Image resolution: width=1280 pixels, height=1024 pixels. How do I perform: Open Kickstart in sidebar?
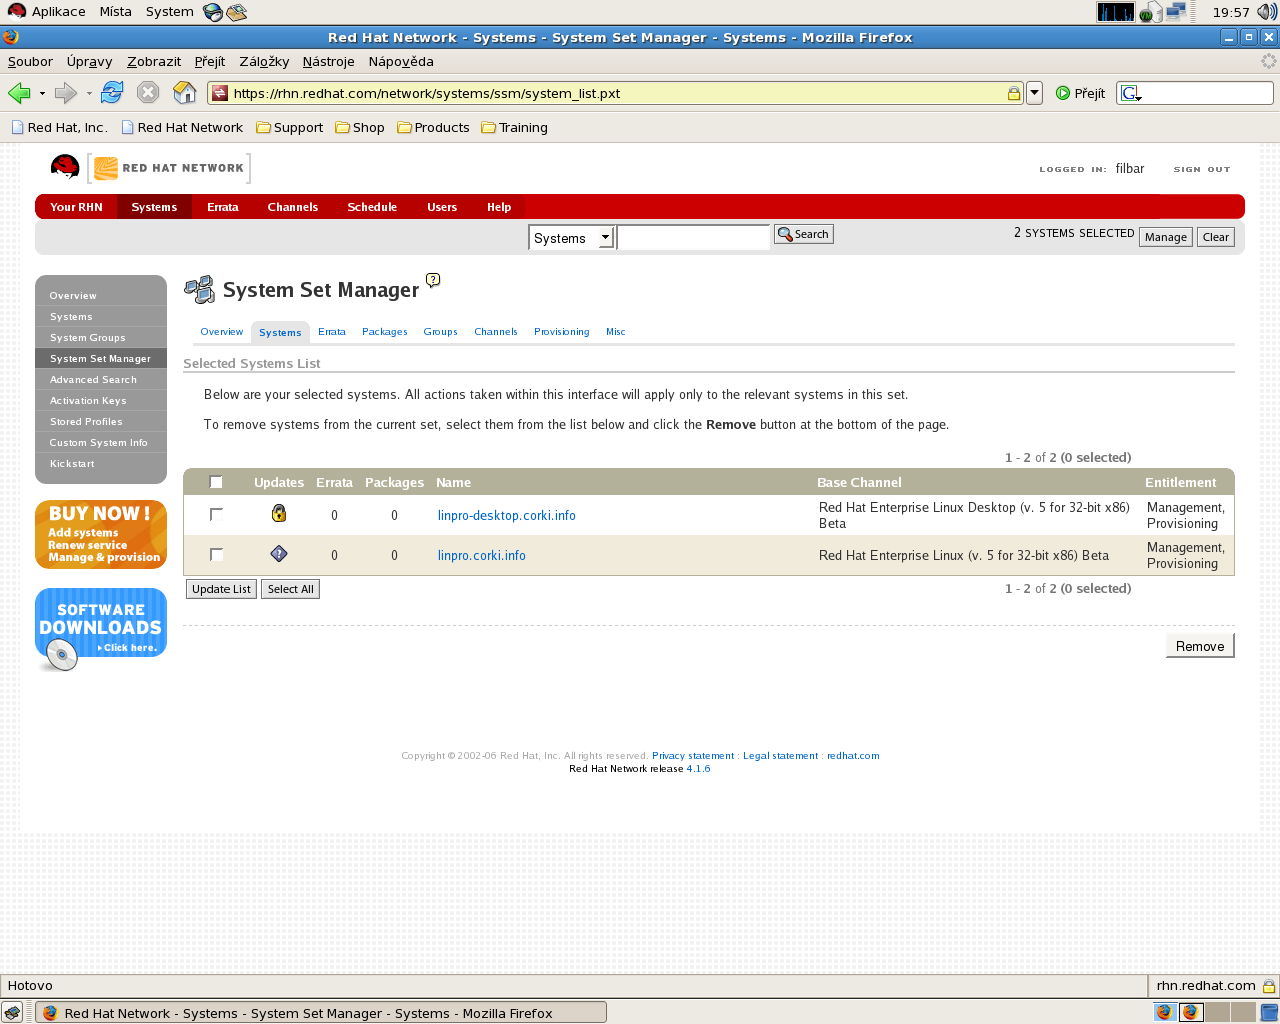point(101,464)
